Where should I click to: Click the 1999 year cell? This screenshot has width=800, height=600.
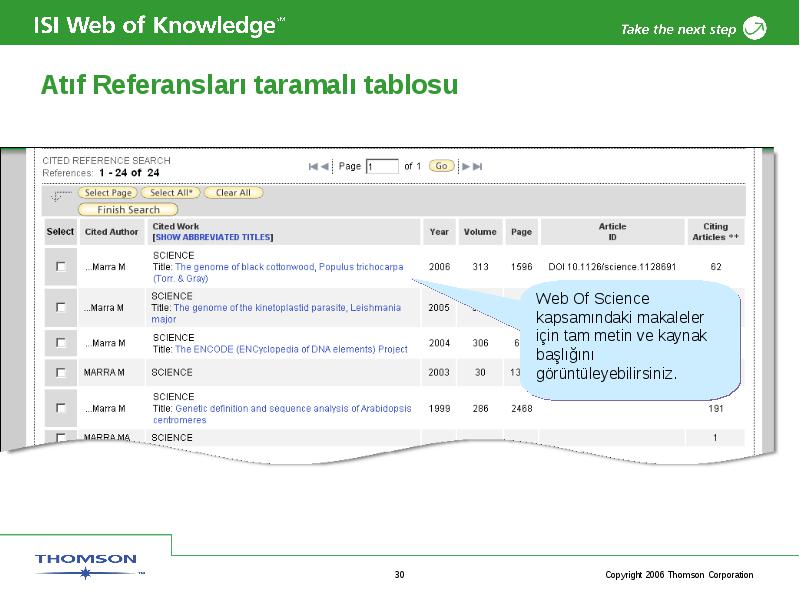439,408
